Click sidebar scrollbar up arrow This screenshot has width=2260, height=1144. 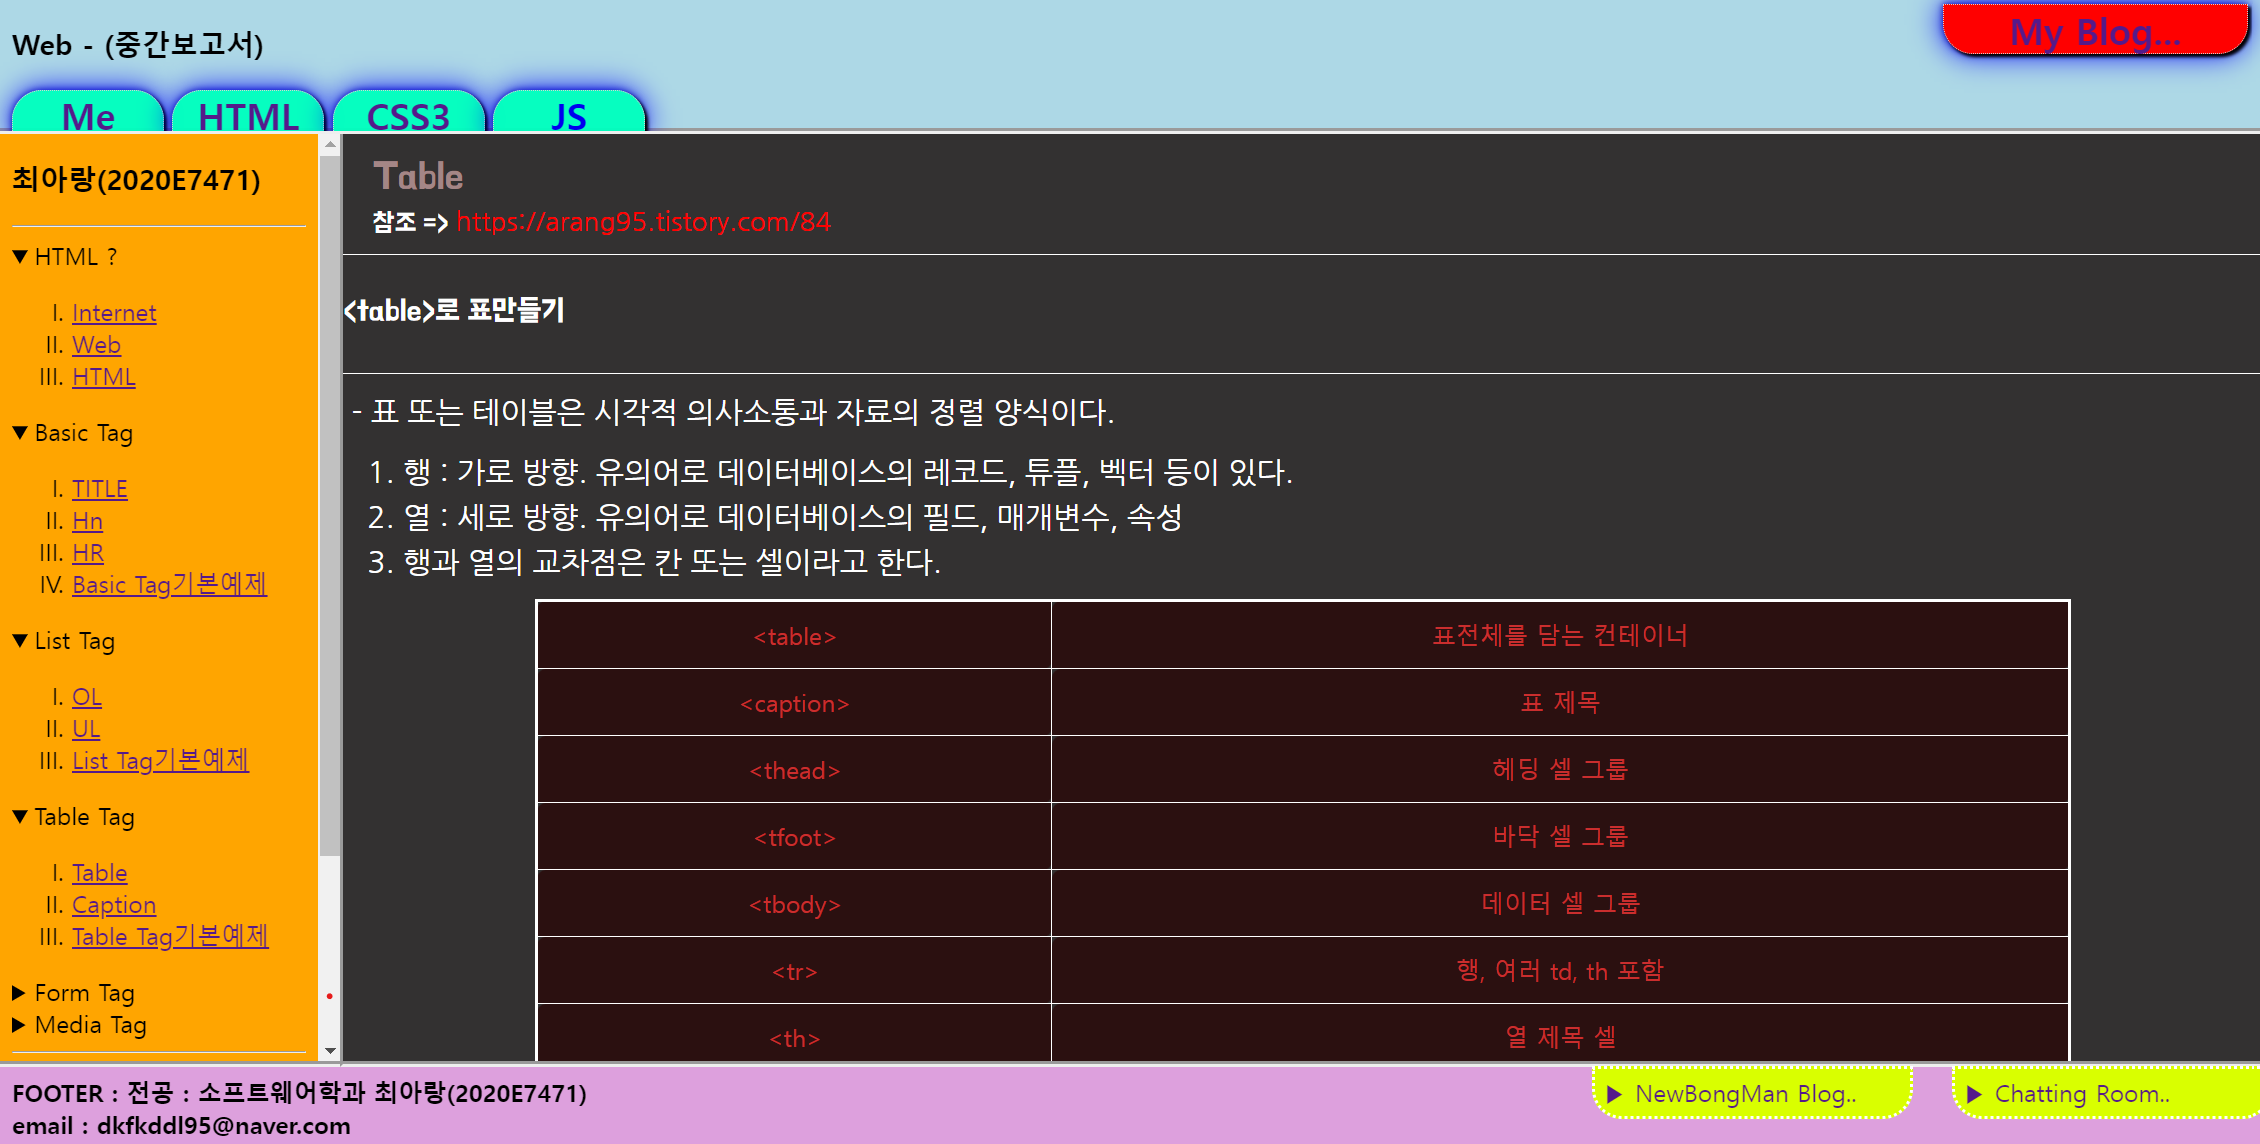pyautogui.click(x=330, y=145)
